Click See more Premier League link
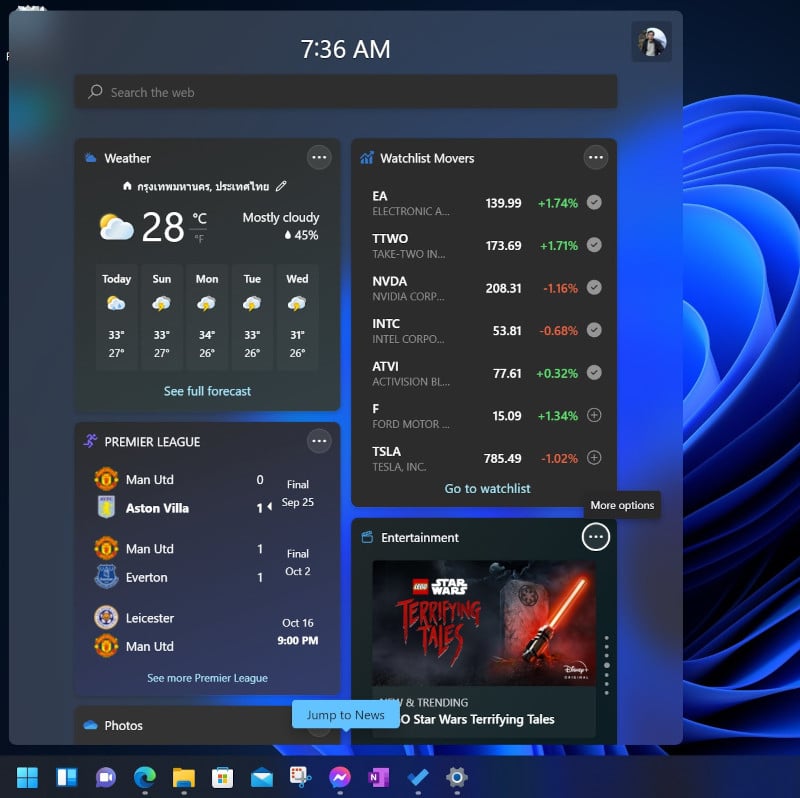Screen dimensions: 800x798 click(x=207, y=678)
